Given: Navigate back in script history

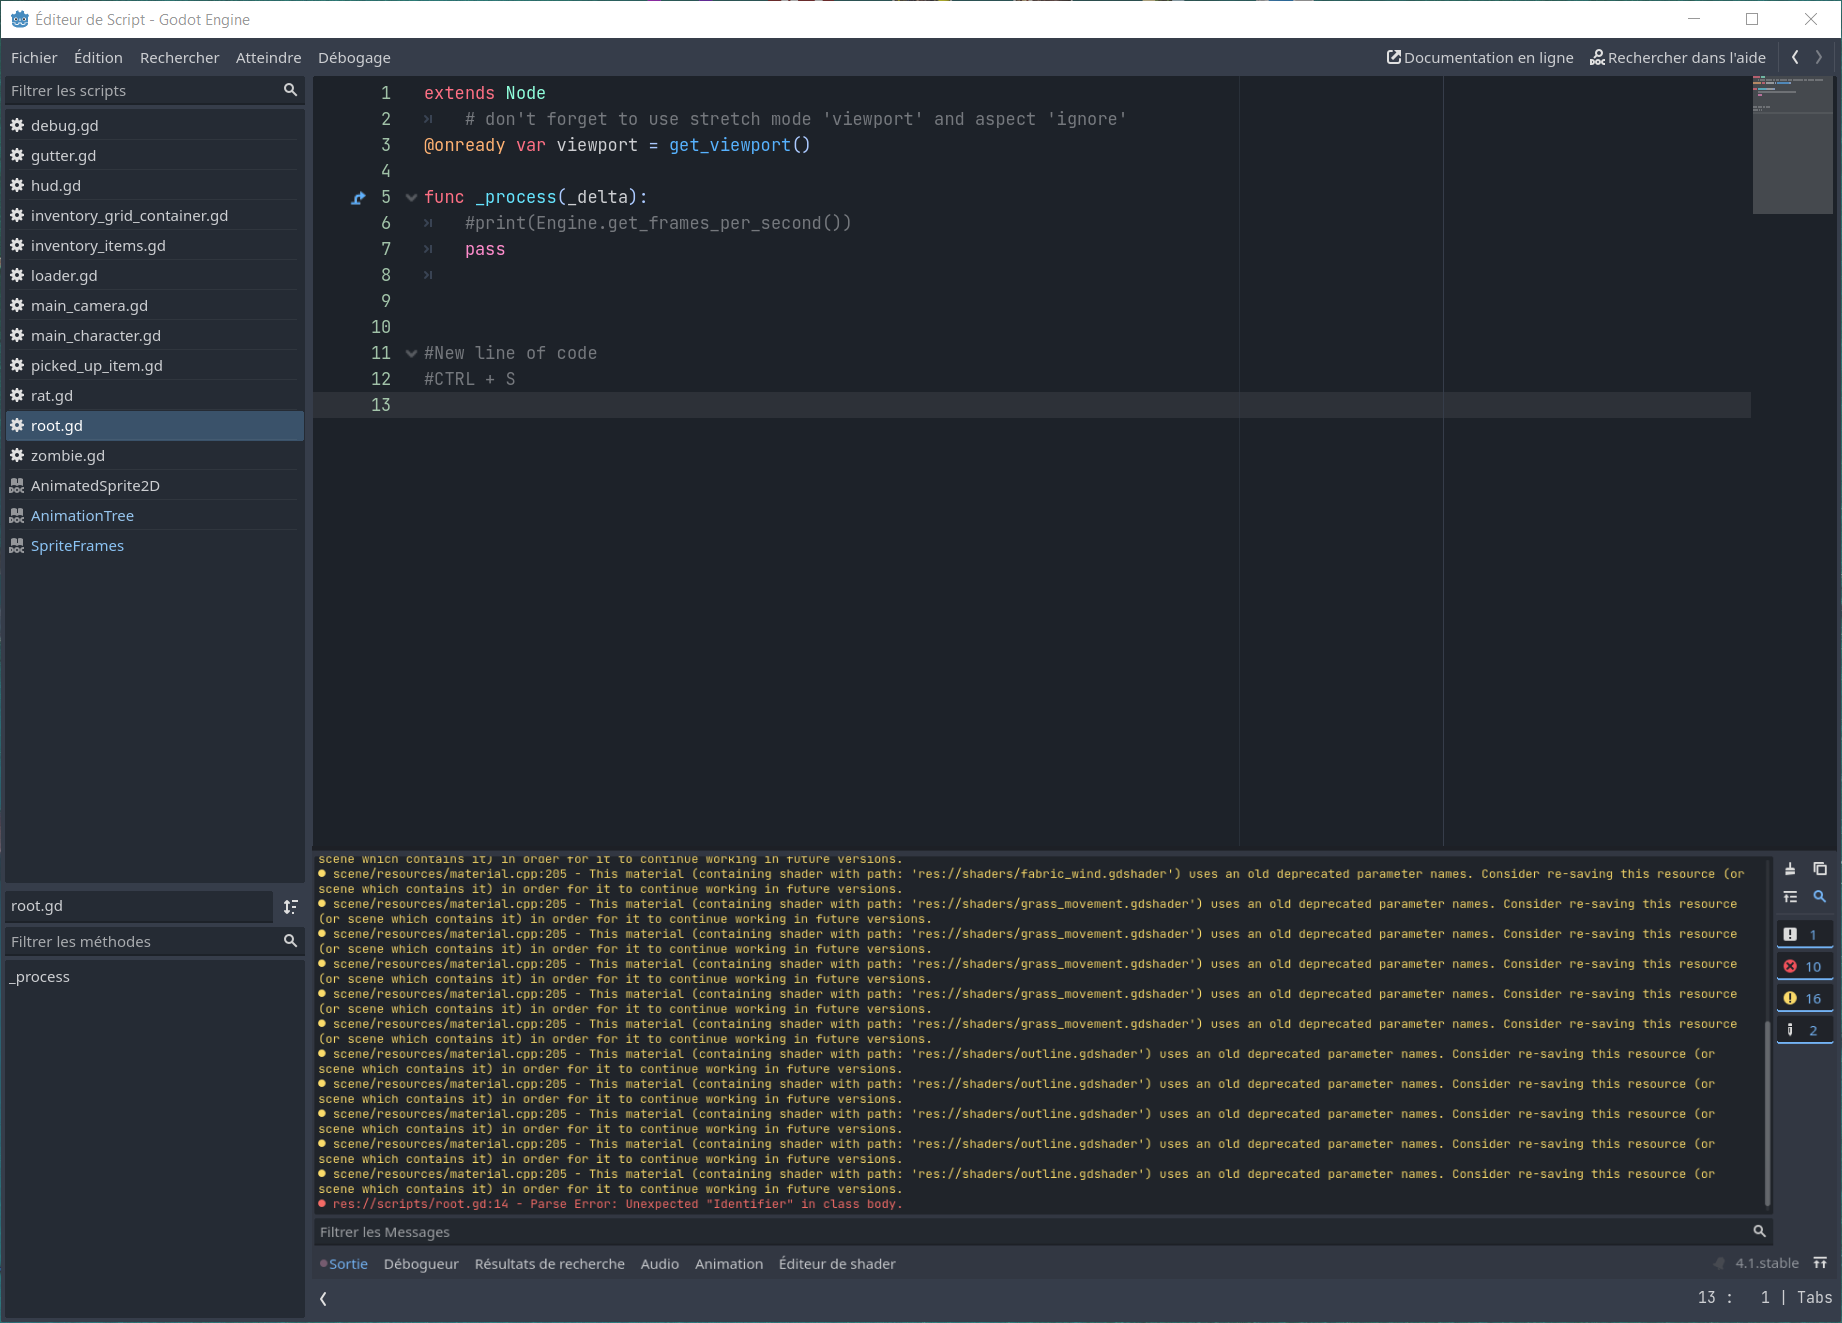Looking at the screenshot, I should coord(1794,57).
